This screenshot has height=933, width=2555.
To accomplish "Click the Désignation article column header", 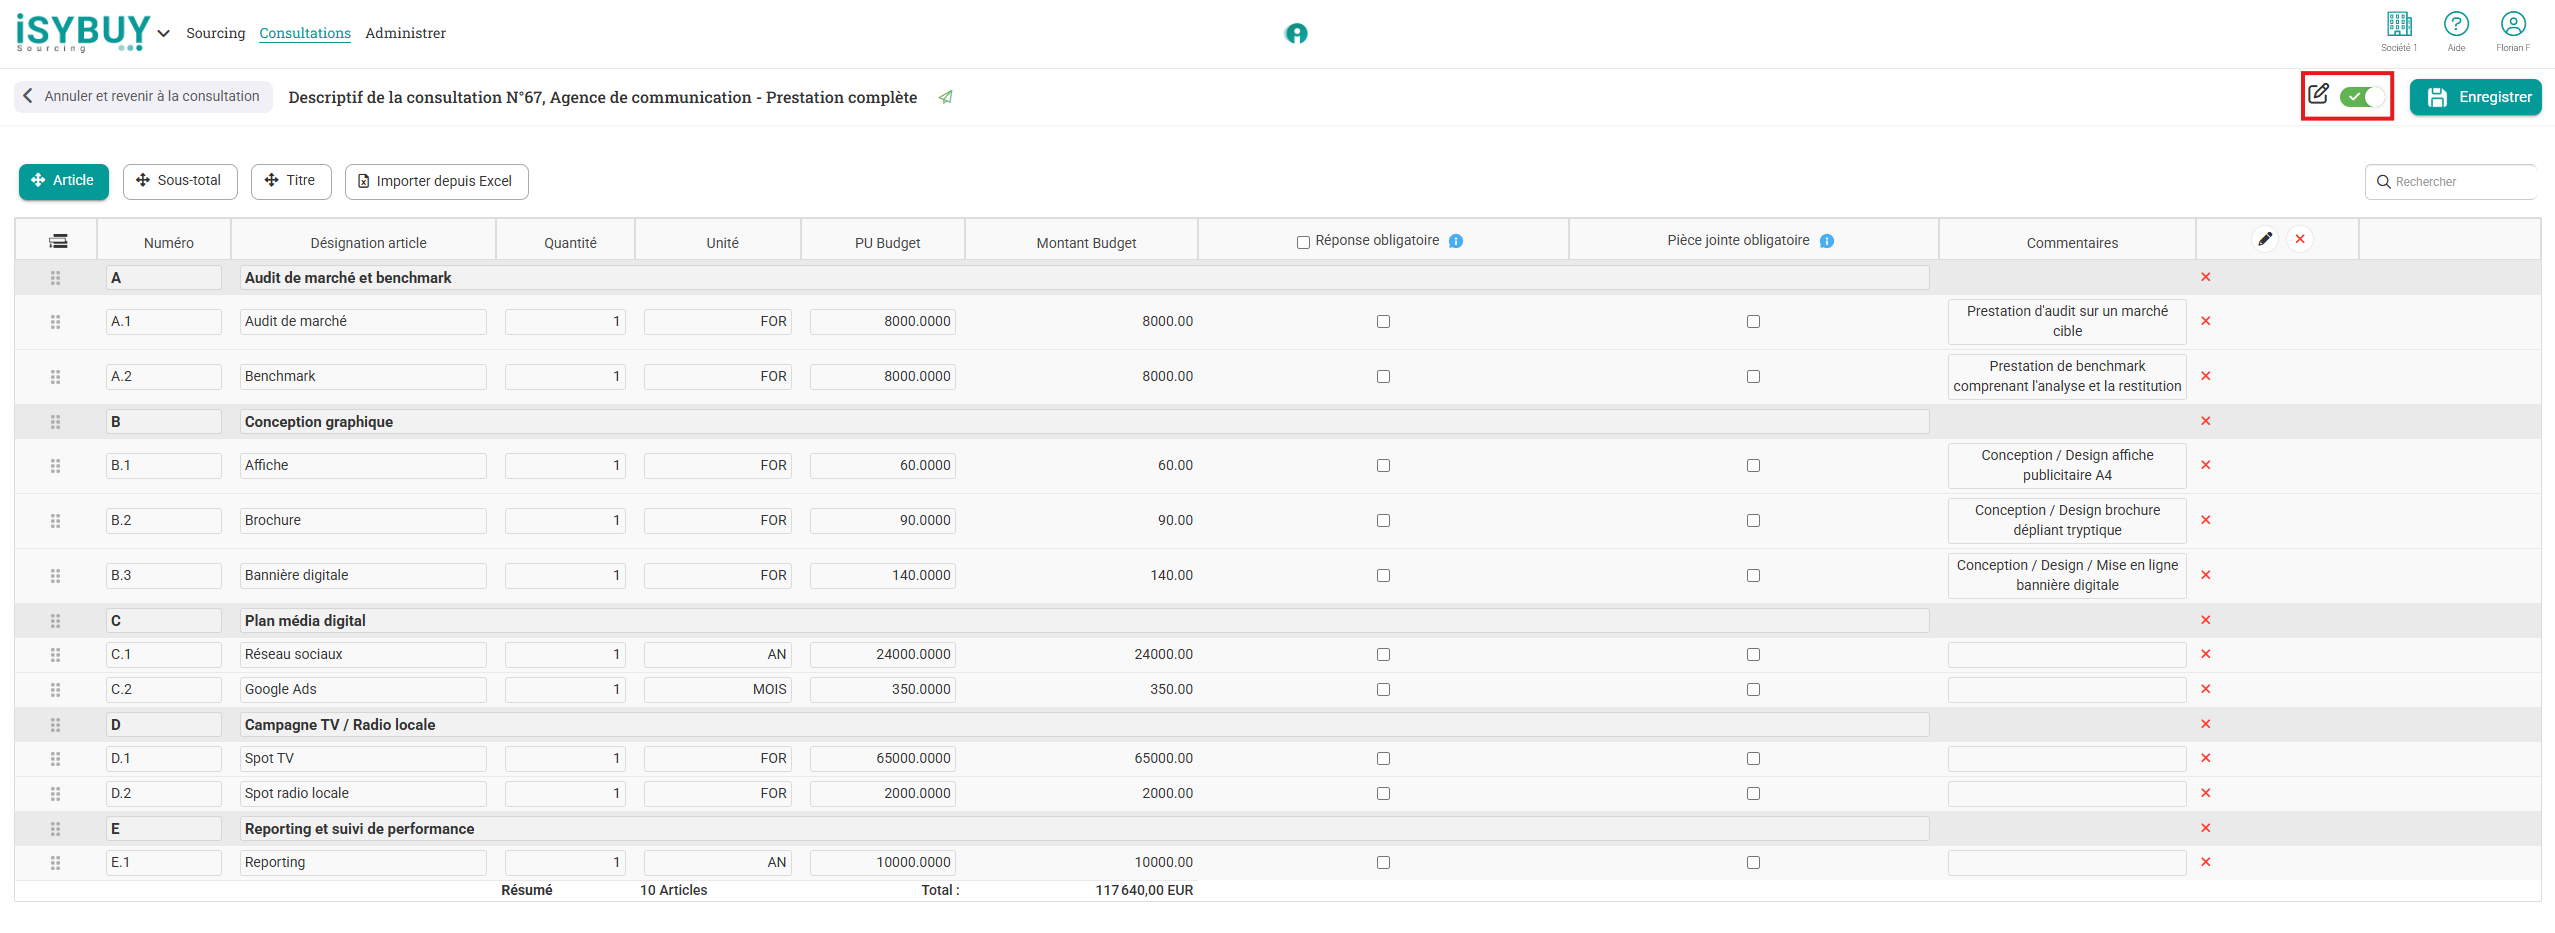I will coord(368,243).
